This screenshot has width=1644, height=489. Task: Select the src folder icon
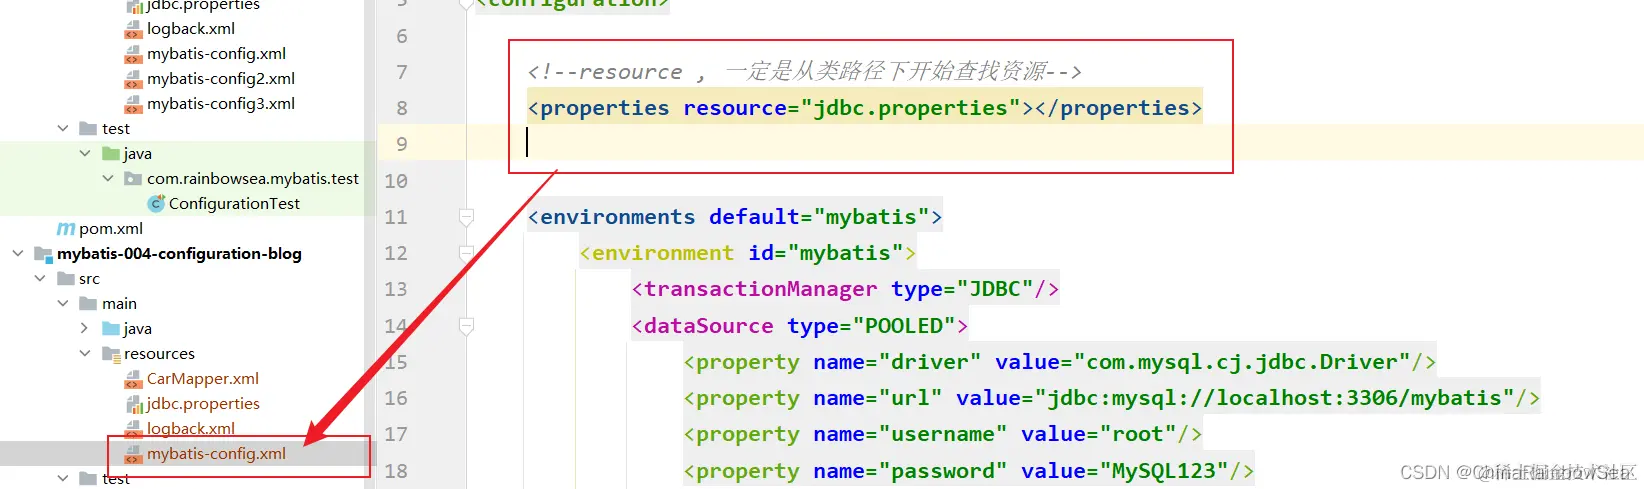tap(66, 279)
